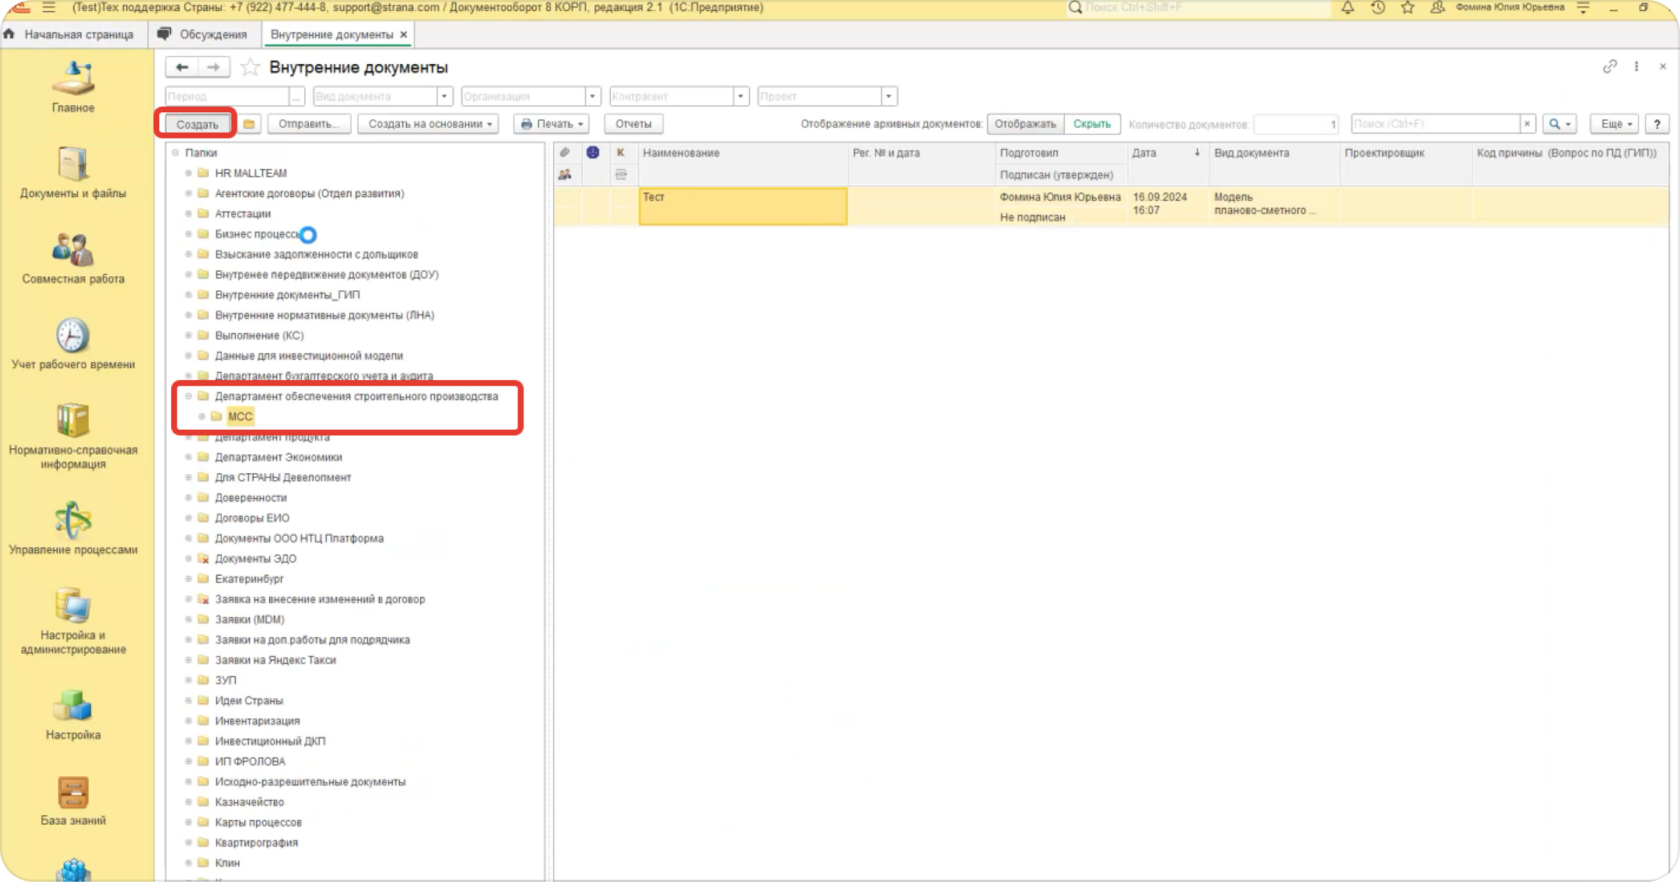
Task: Toggle Отображать for archived documents
Action: pos(1025,124)
